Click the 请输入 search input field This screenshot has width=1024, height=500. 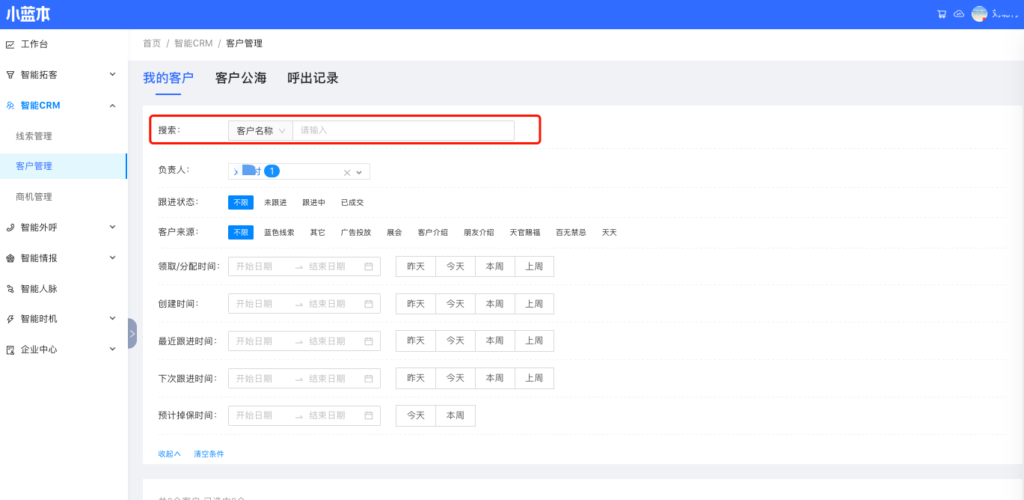pyautogui.click(x=403, y=131)
